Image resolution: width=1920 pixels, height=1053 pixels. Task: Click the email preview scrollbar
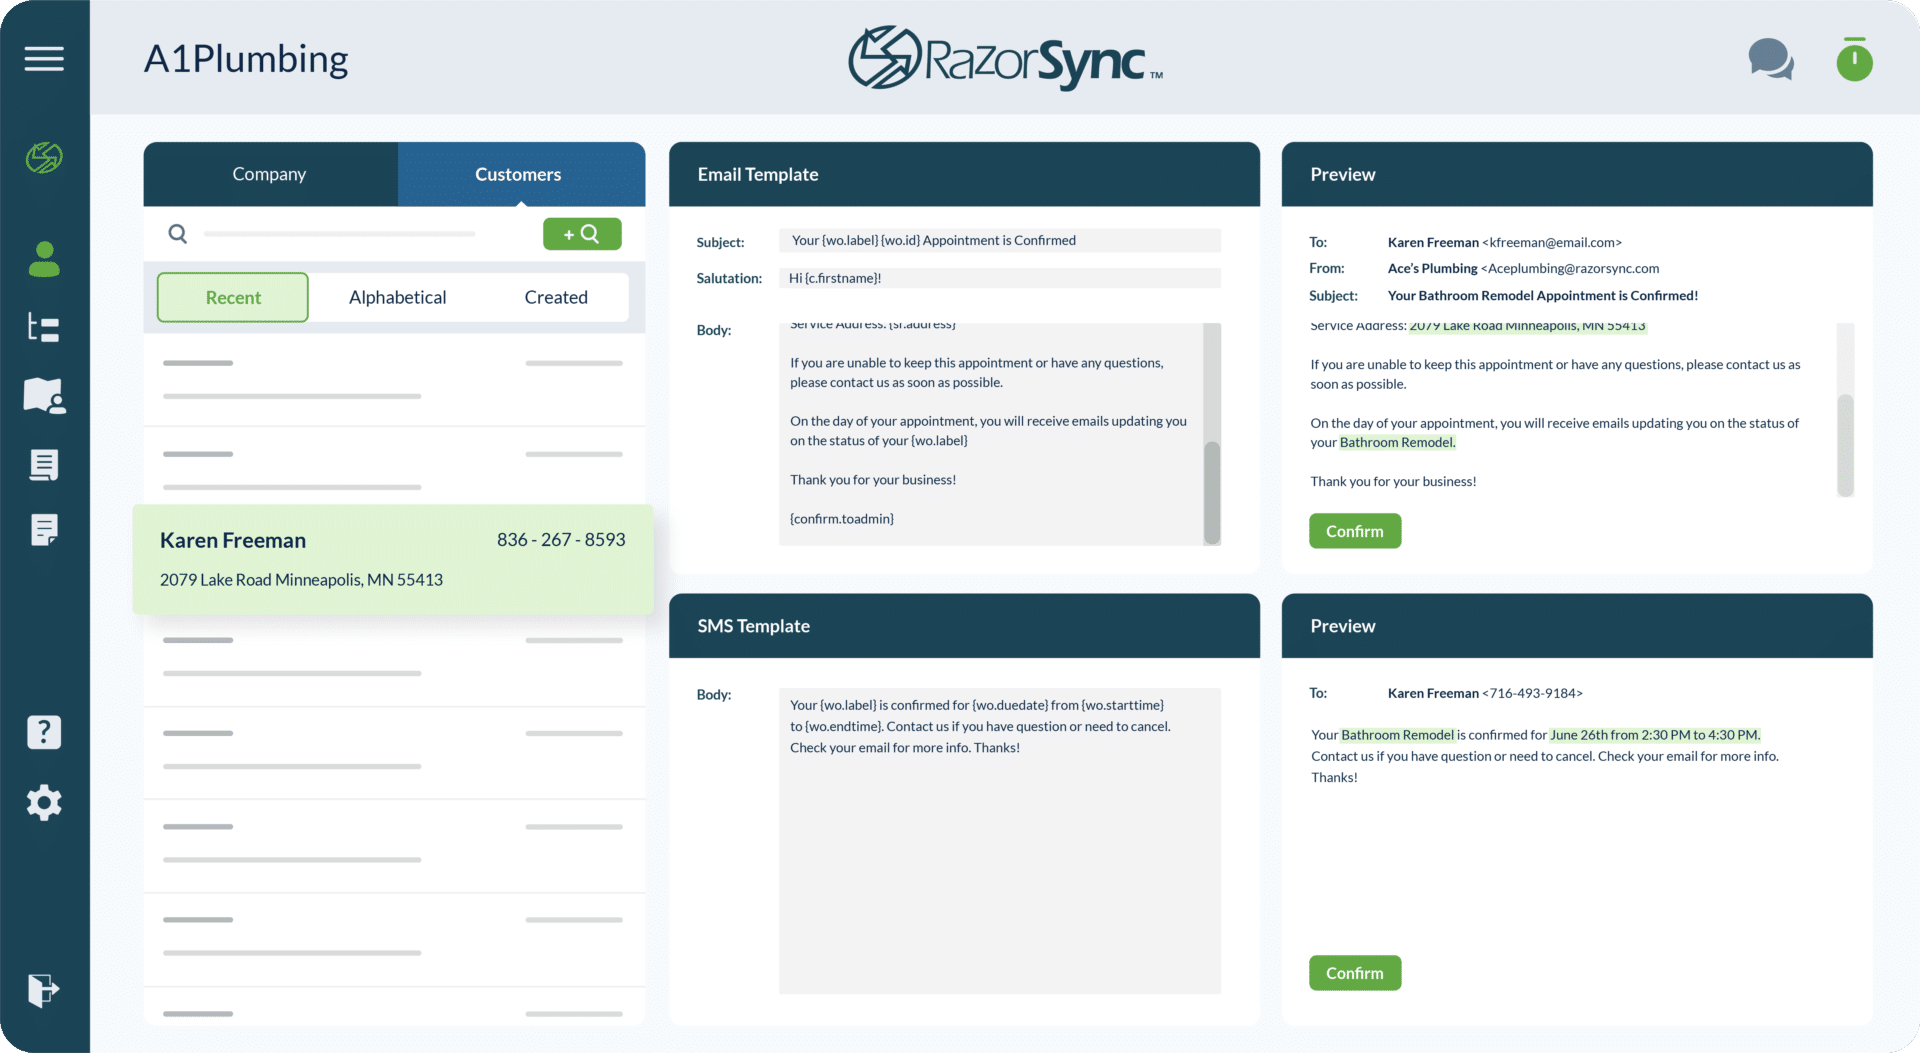click(1846, 445)
